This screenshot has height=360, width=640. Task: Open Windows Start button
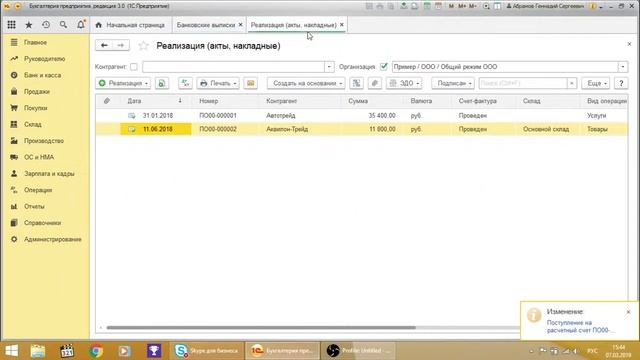click(x=11, y=351)
